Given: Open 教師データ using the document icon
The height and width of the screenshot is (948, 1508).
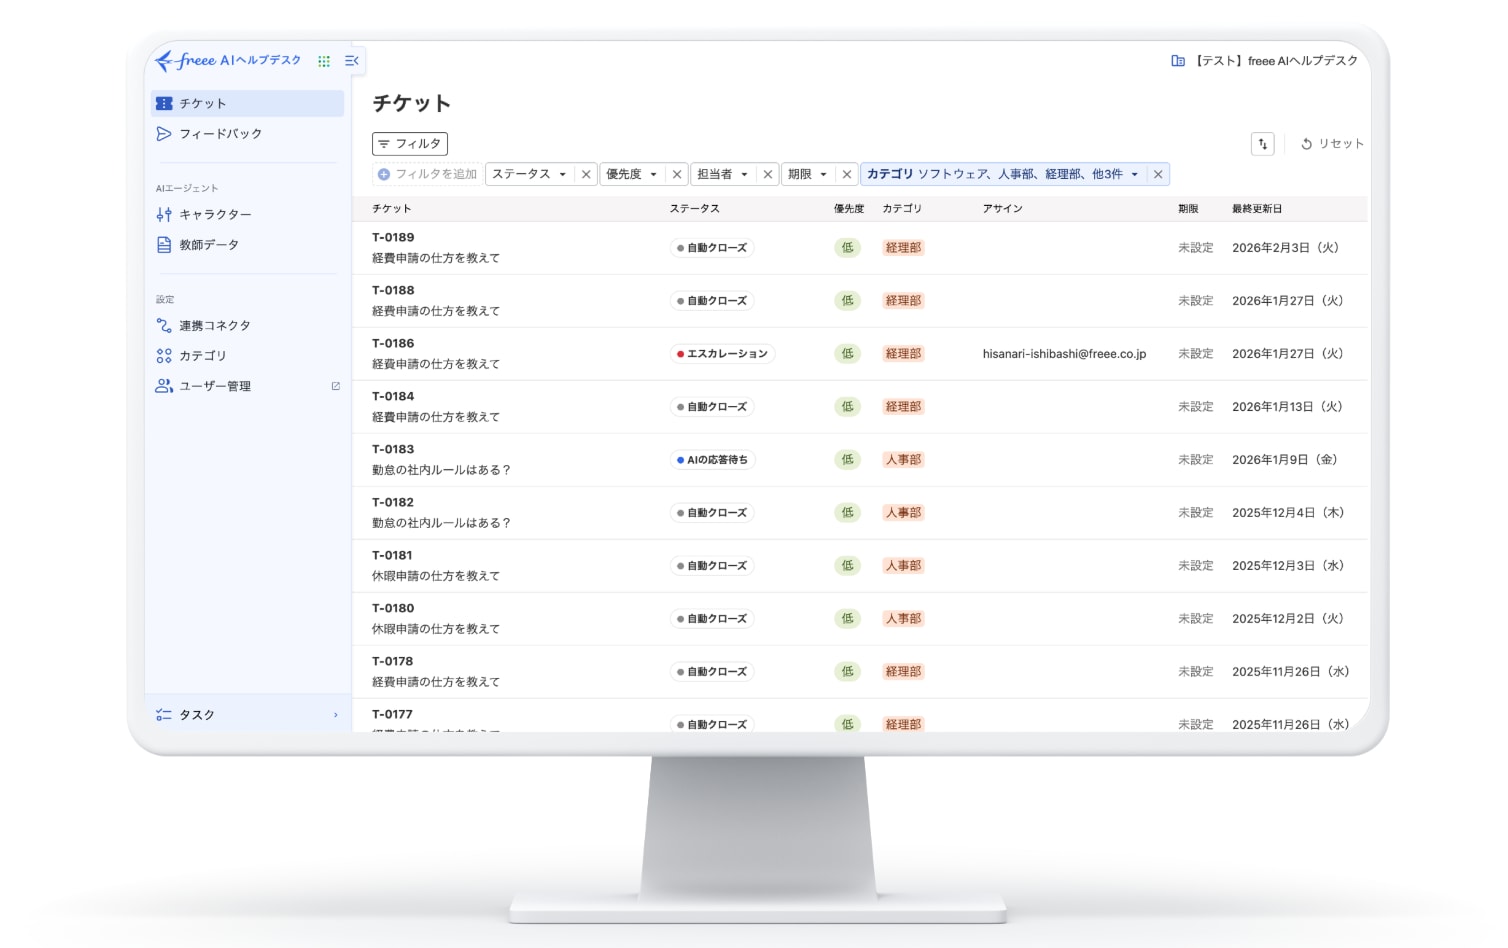Looking at the screenshot, I should 163,244.
